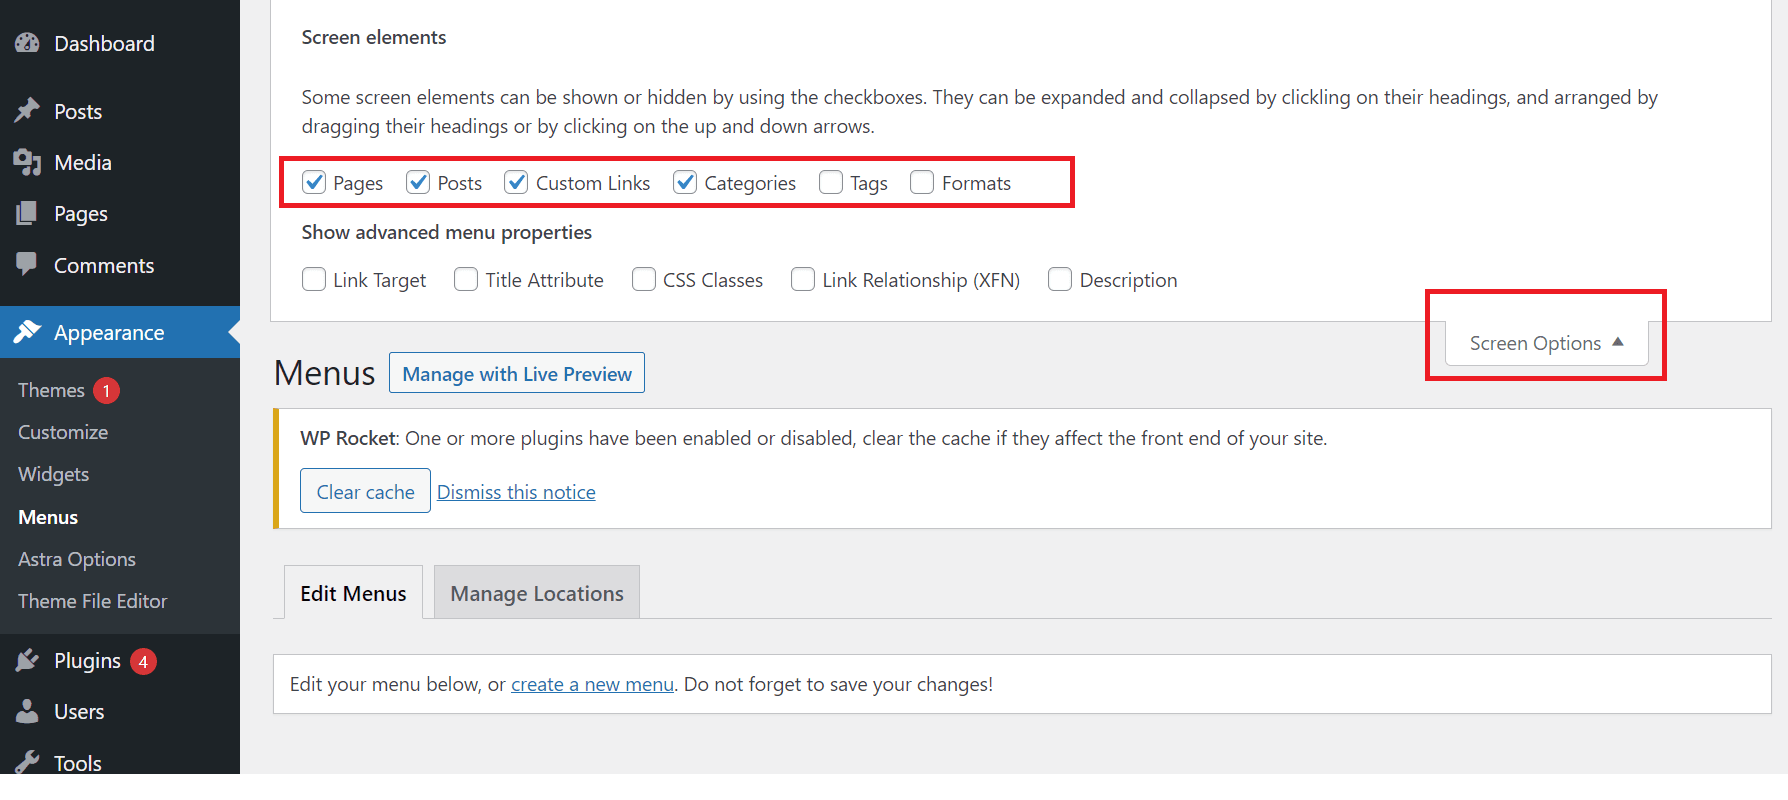Click the Plugins plug icon
Screen dimensions: 1788x800
click(x=27, y=660)
